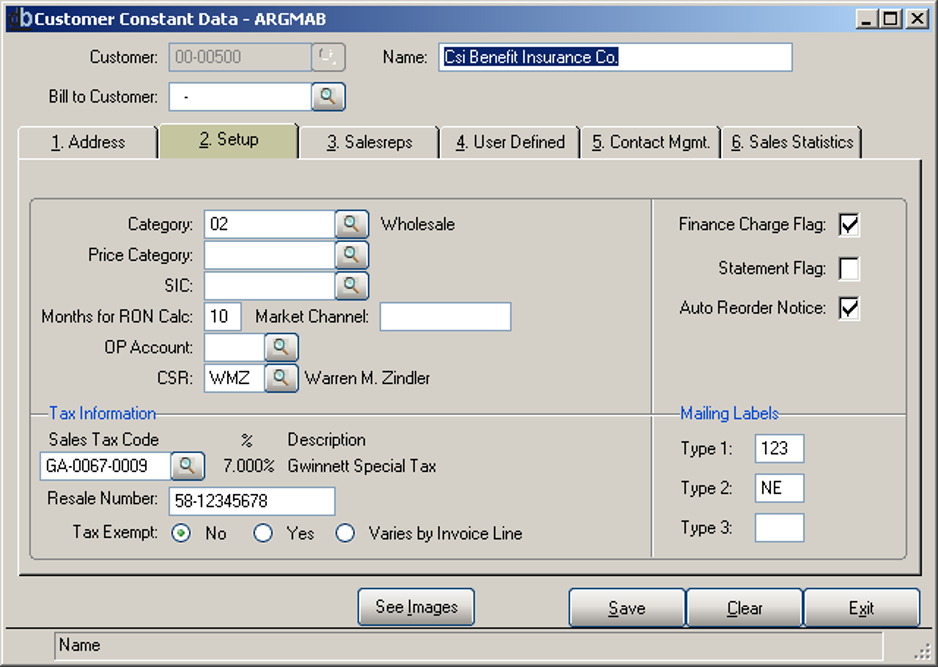Exit the Customer Constant Data window
Image resolution: width=938 pixels, height=667 pixels.
tap(861, 608)
